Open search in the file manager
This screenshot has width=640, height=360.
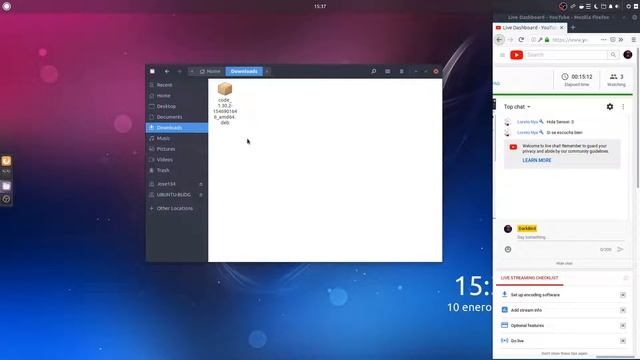click(373, 71)
